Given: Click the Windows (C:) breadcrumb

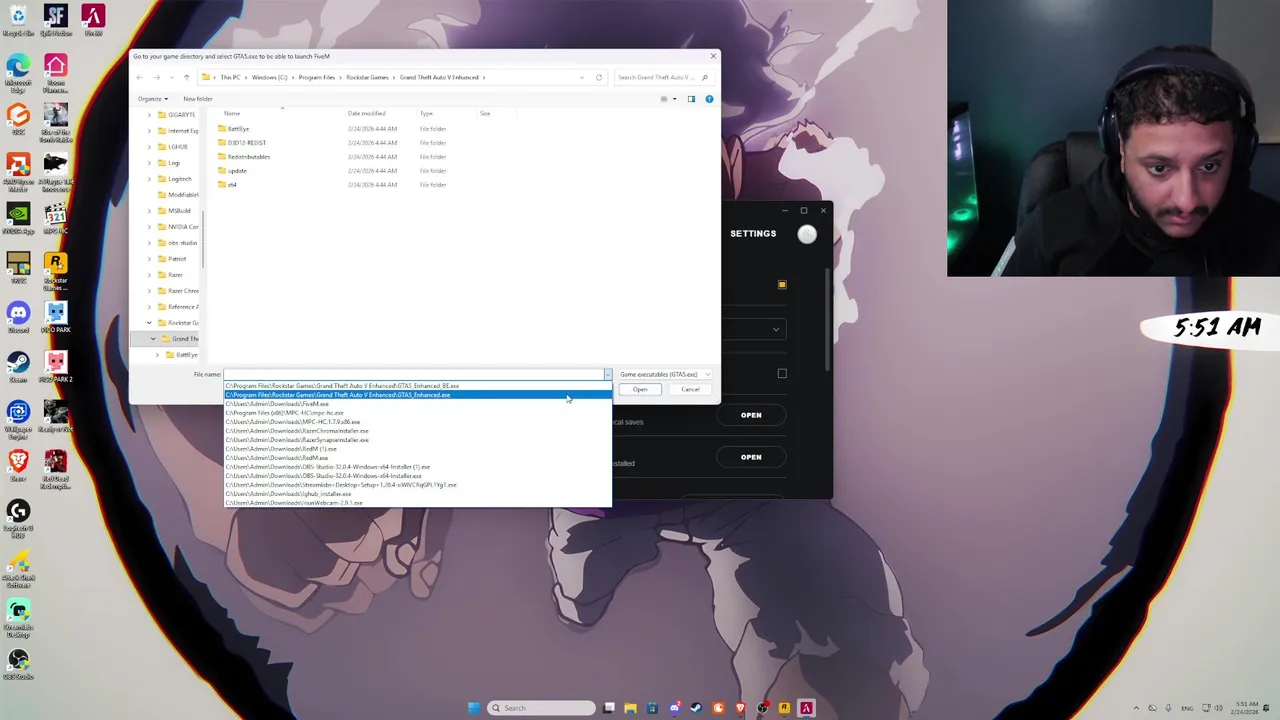Looking at the screenshot, I should tap(269, 77).
